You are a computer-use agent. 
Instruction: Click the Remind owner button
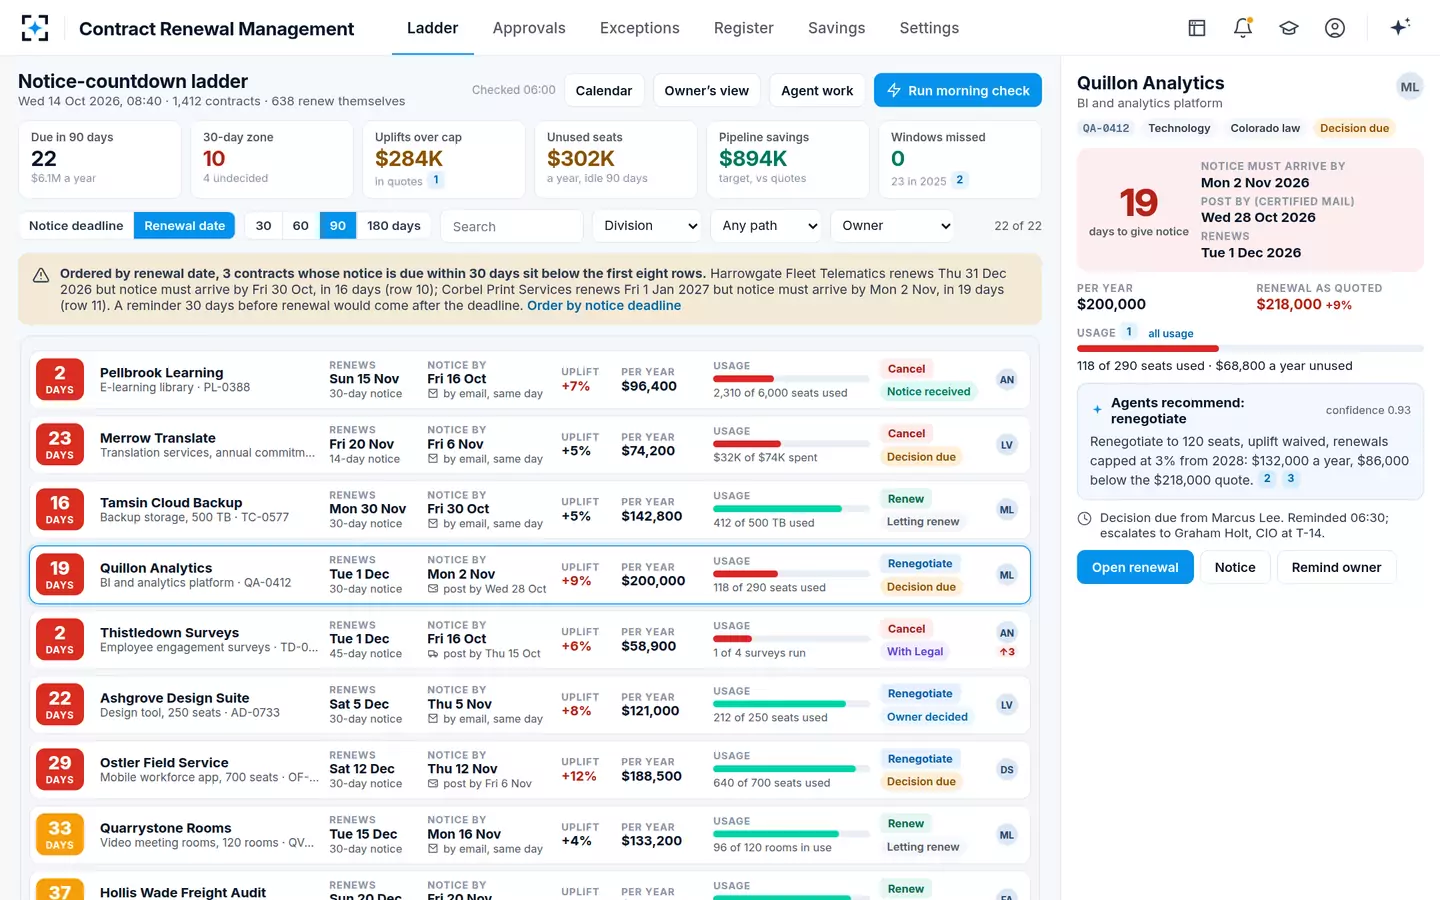click(x=1336, y=567)
